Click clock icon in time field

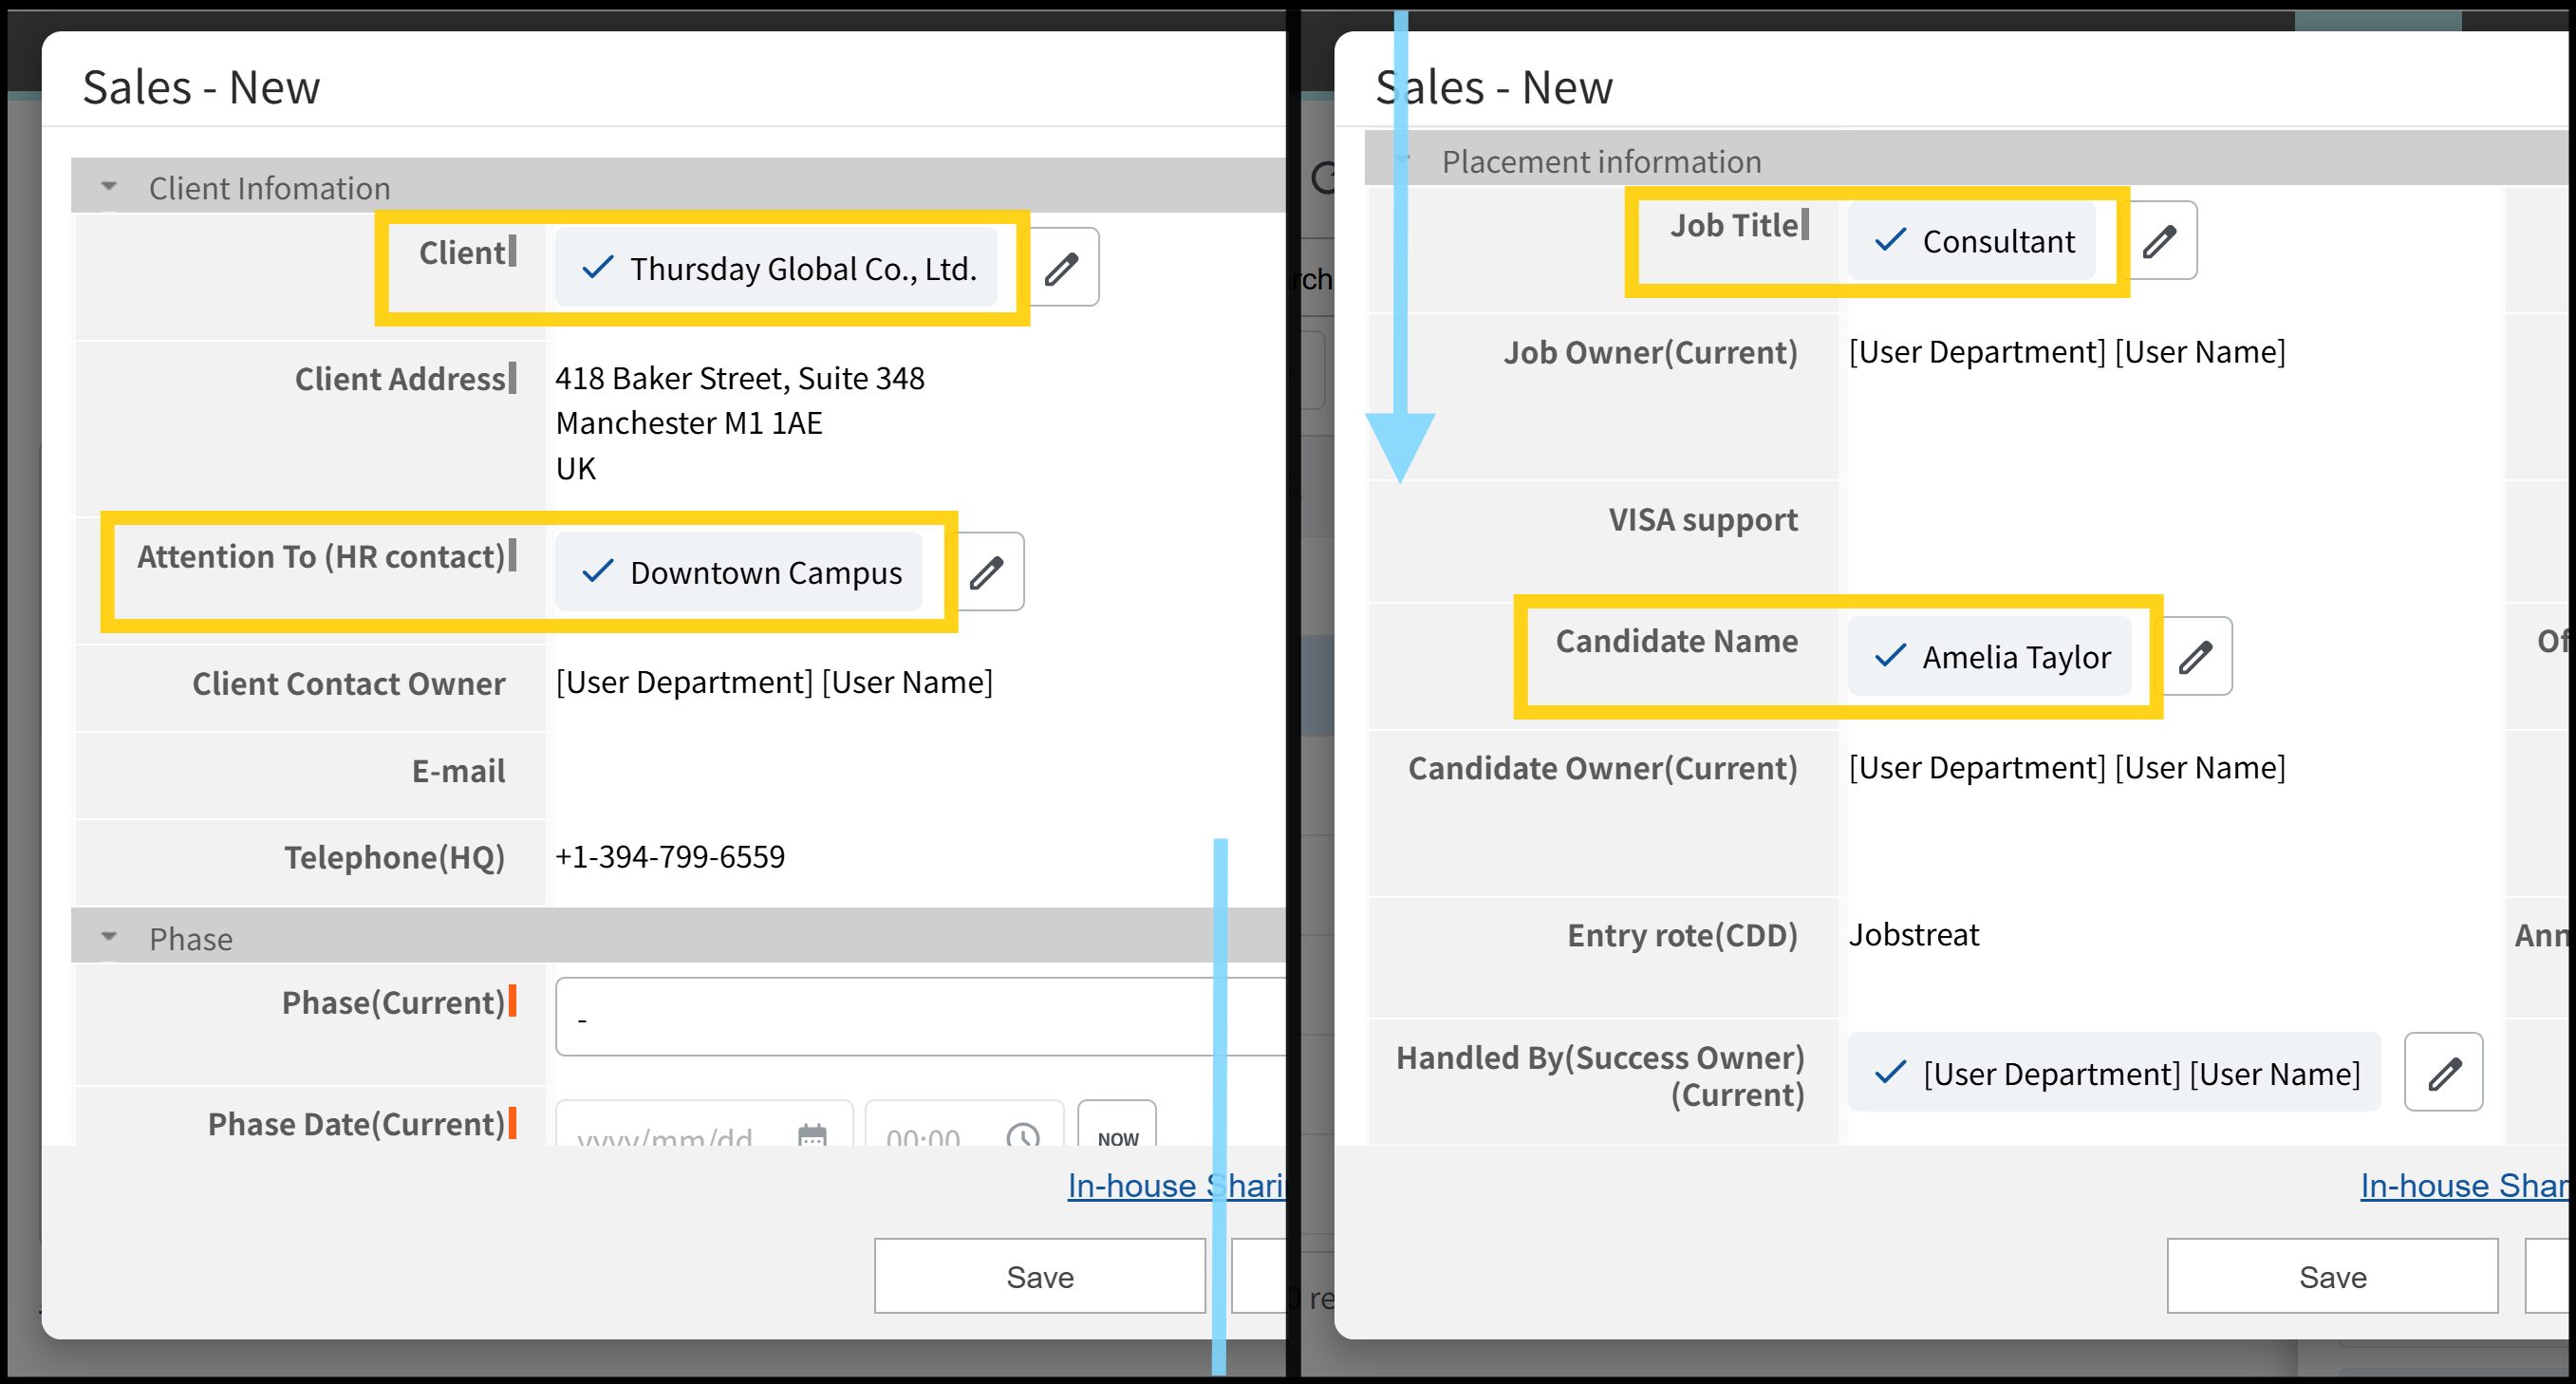[x=1022, y=1136]
